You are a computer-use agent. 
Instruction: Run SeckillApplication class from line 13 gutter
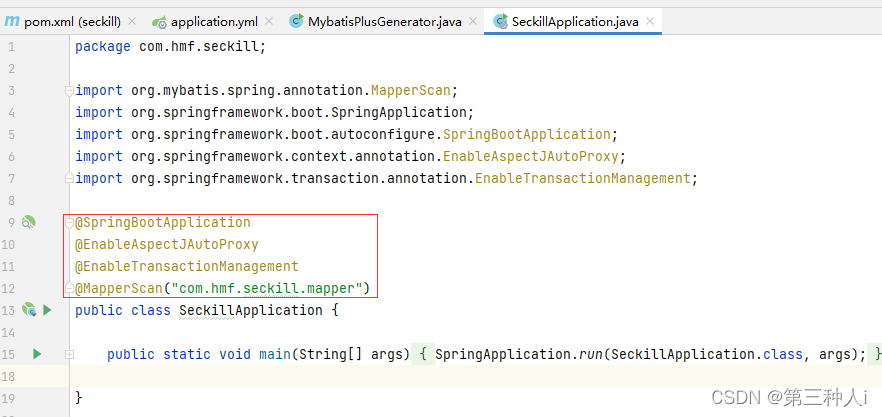coord(48,310)
